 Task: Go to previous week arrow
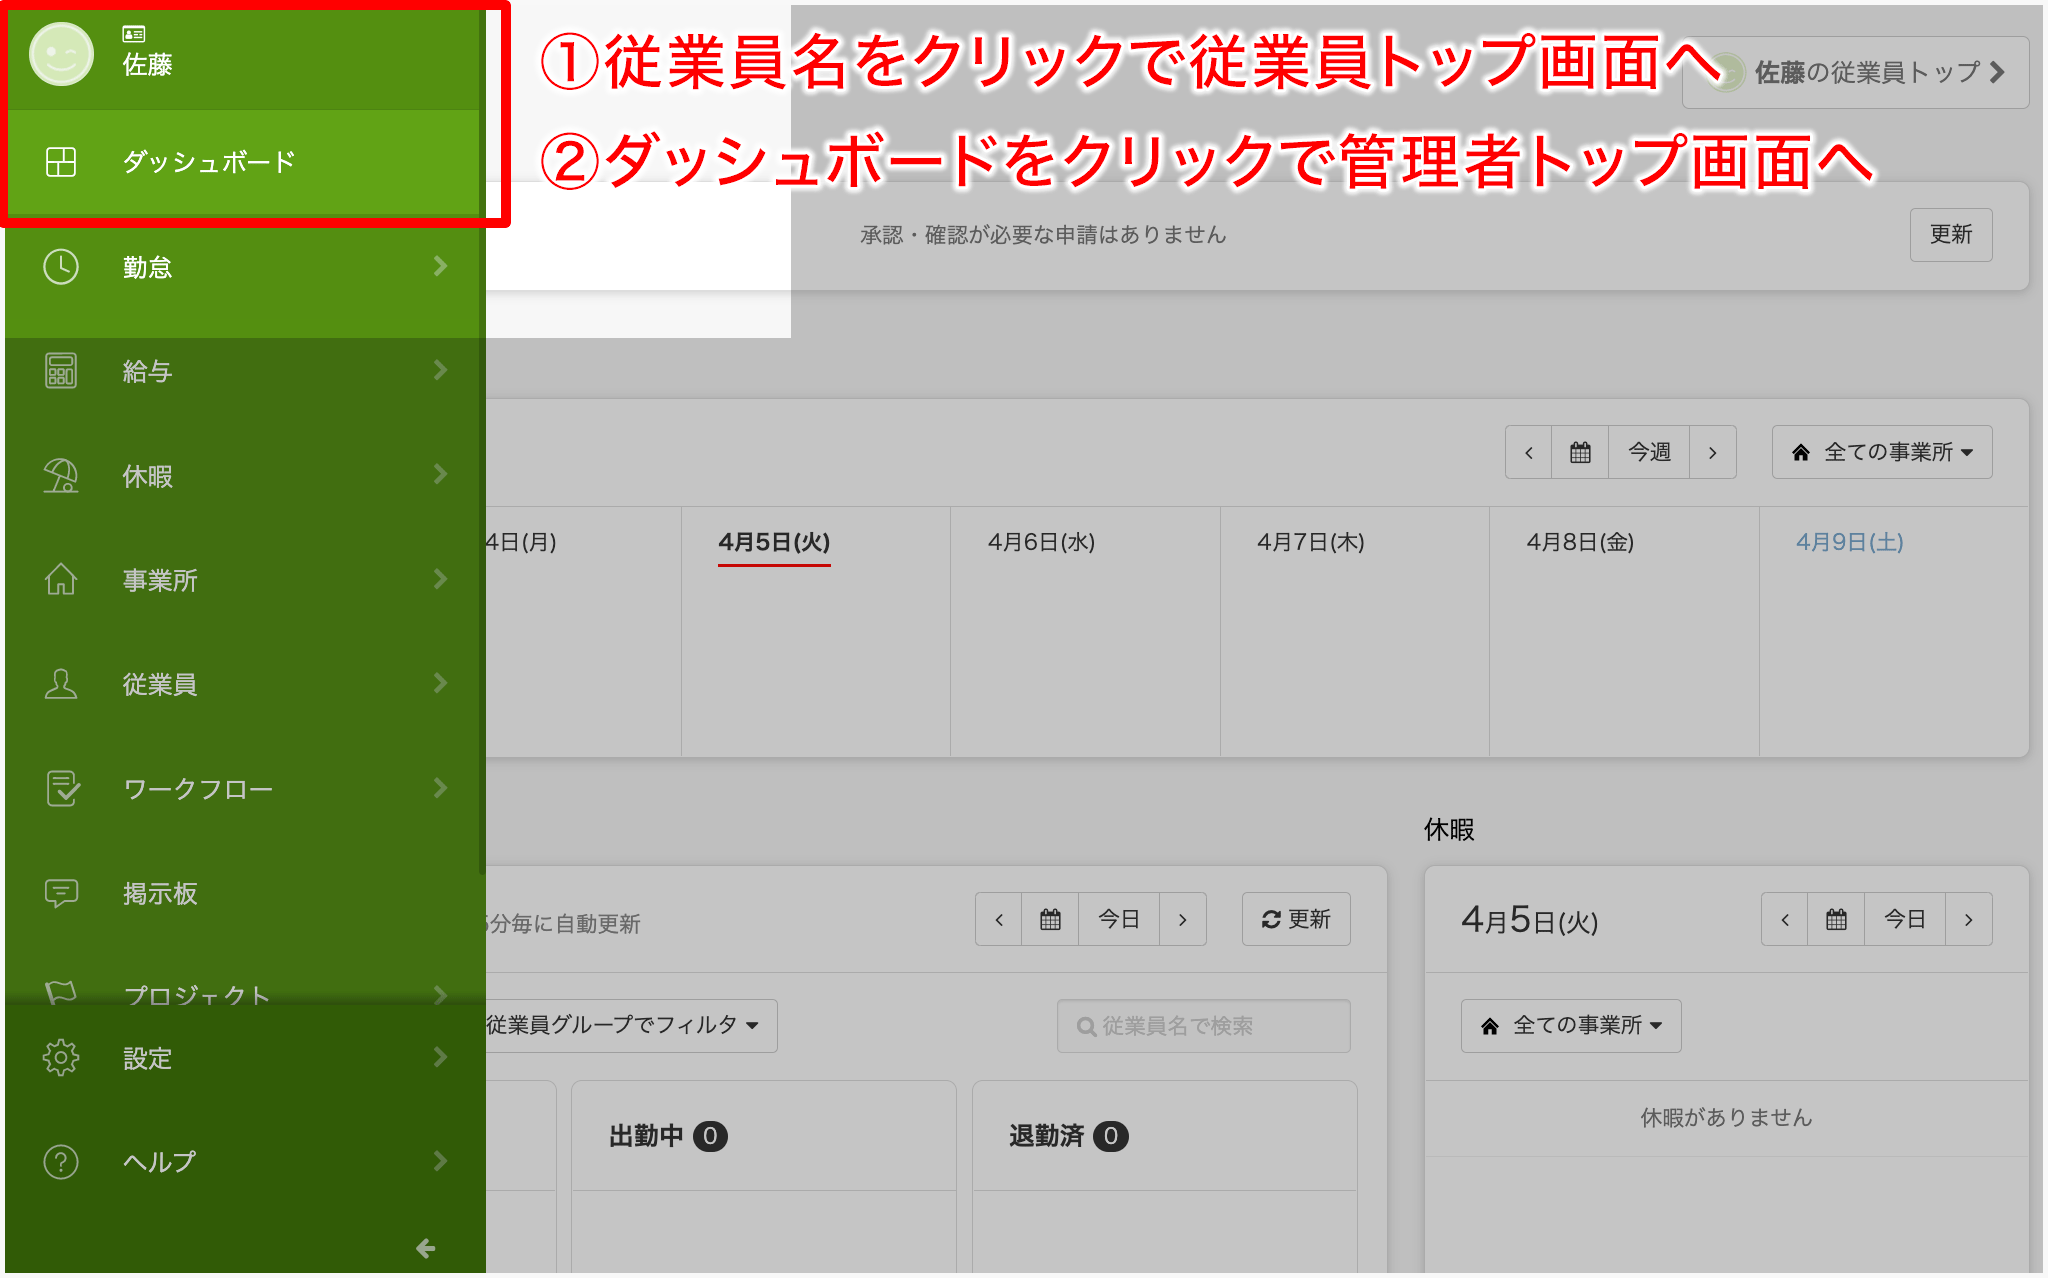pyautogui.click(x=1529, y=452)
